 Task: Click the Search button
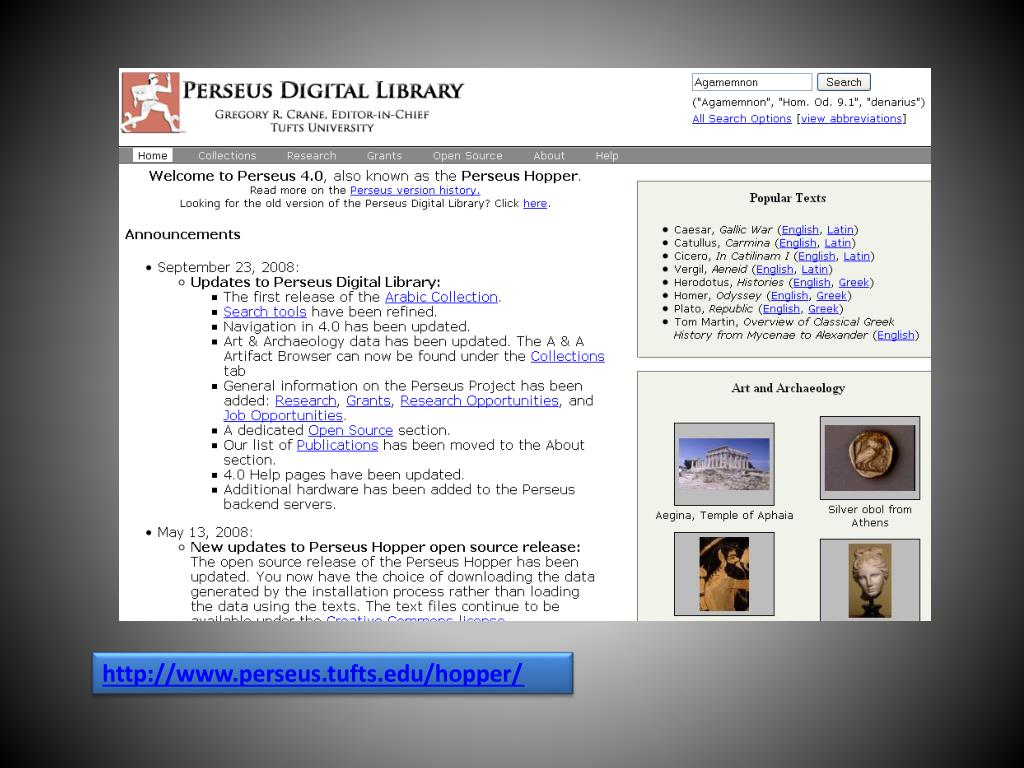[843, 82]
